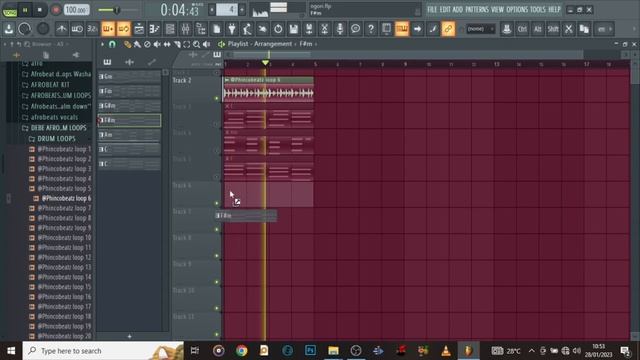
Task: Open project info document icon
Action: point(216,29)
